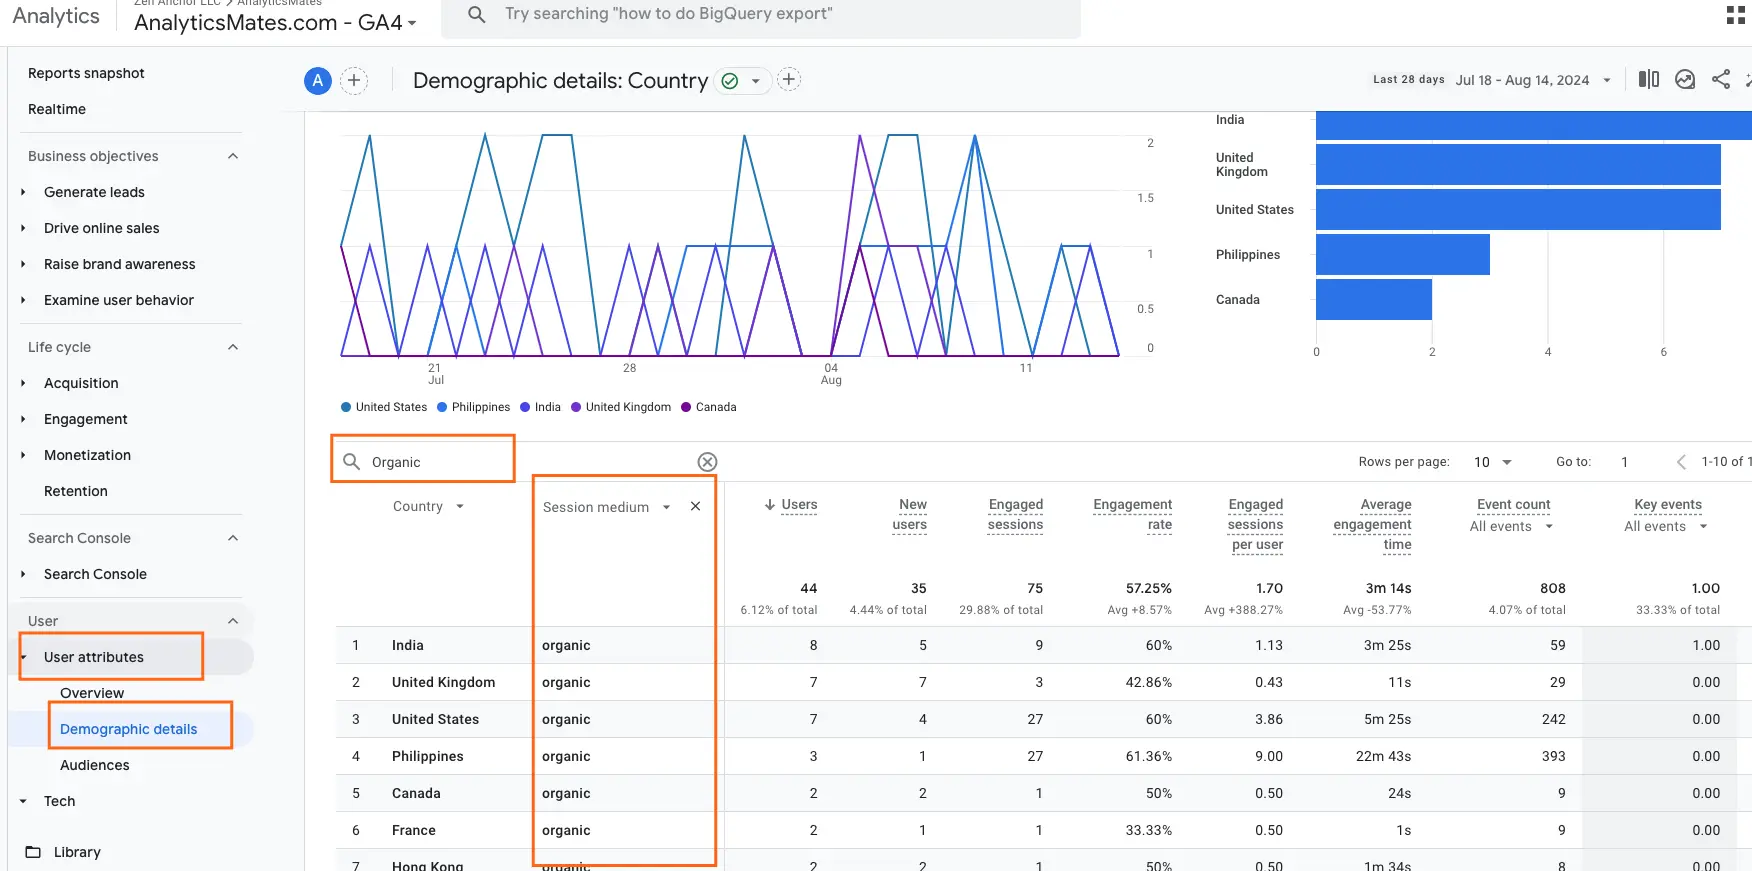Click the United Kingdom table row name
Screen dimensions: 1752x871
[x=443, y=682]
